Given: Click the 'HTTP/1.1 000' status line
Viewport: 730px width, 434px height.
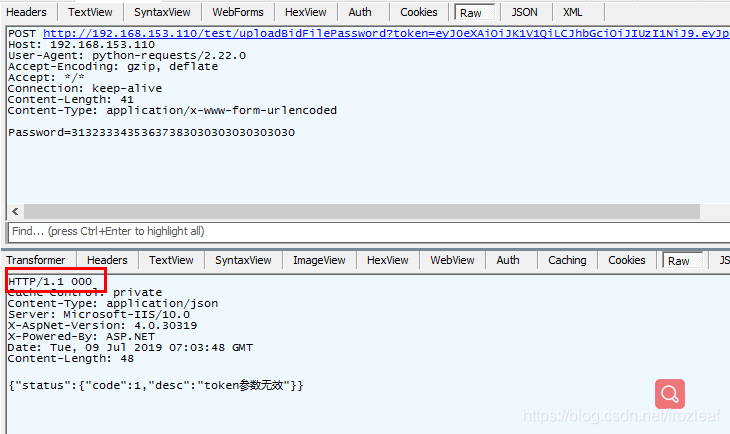Looking at the screenshot, I should click(x=50, y=282).
